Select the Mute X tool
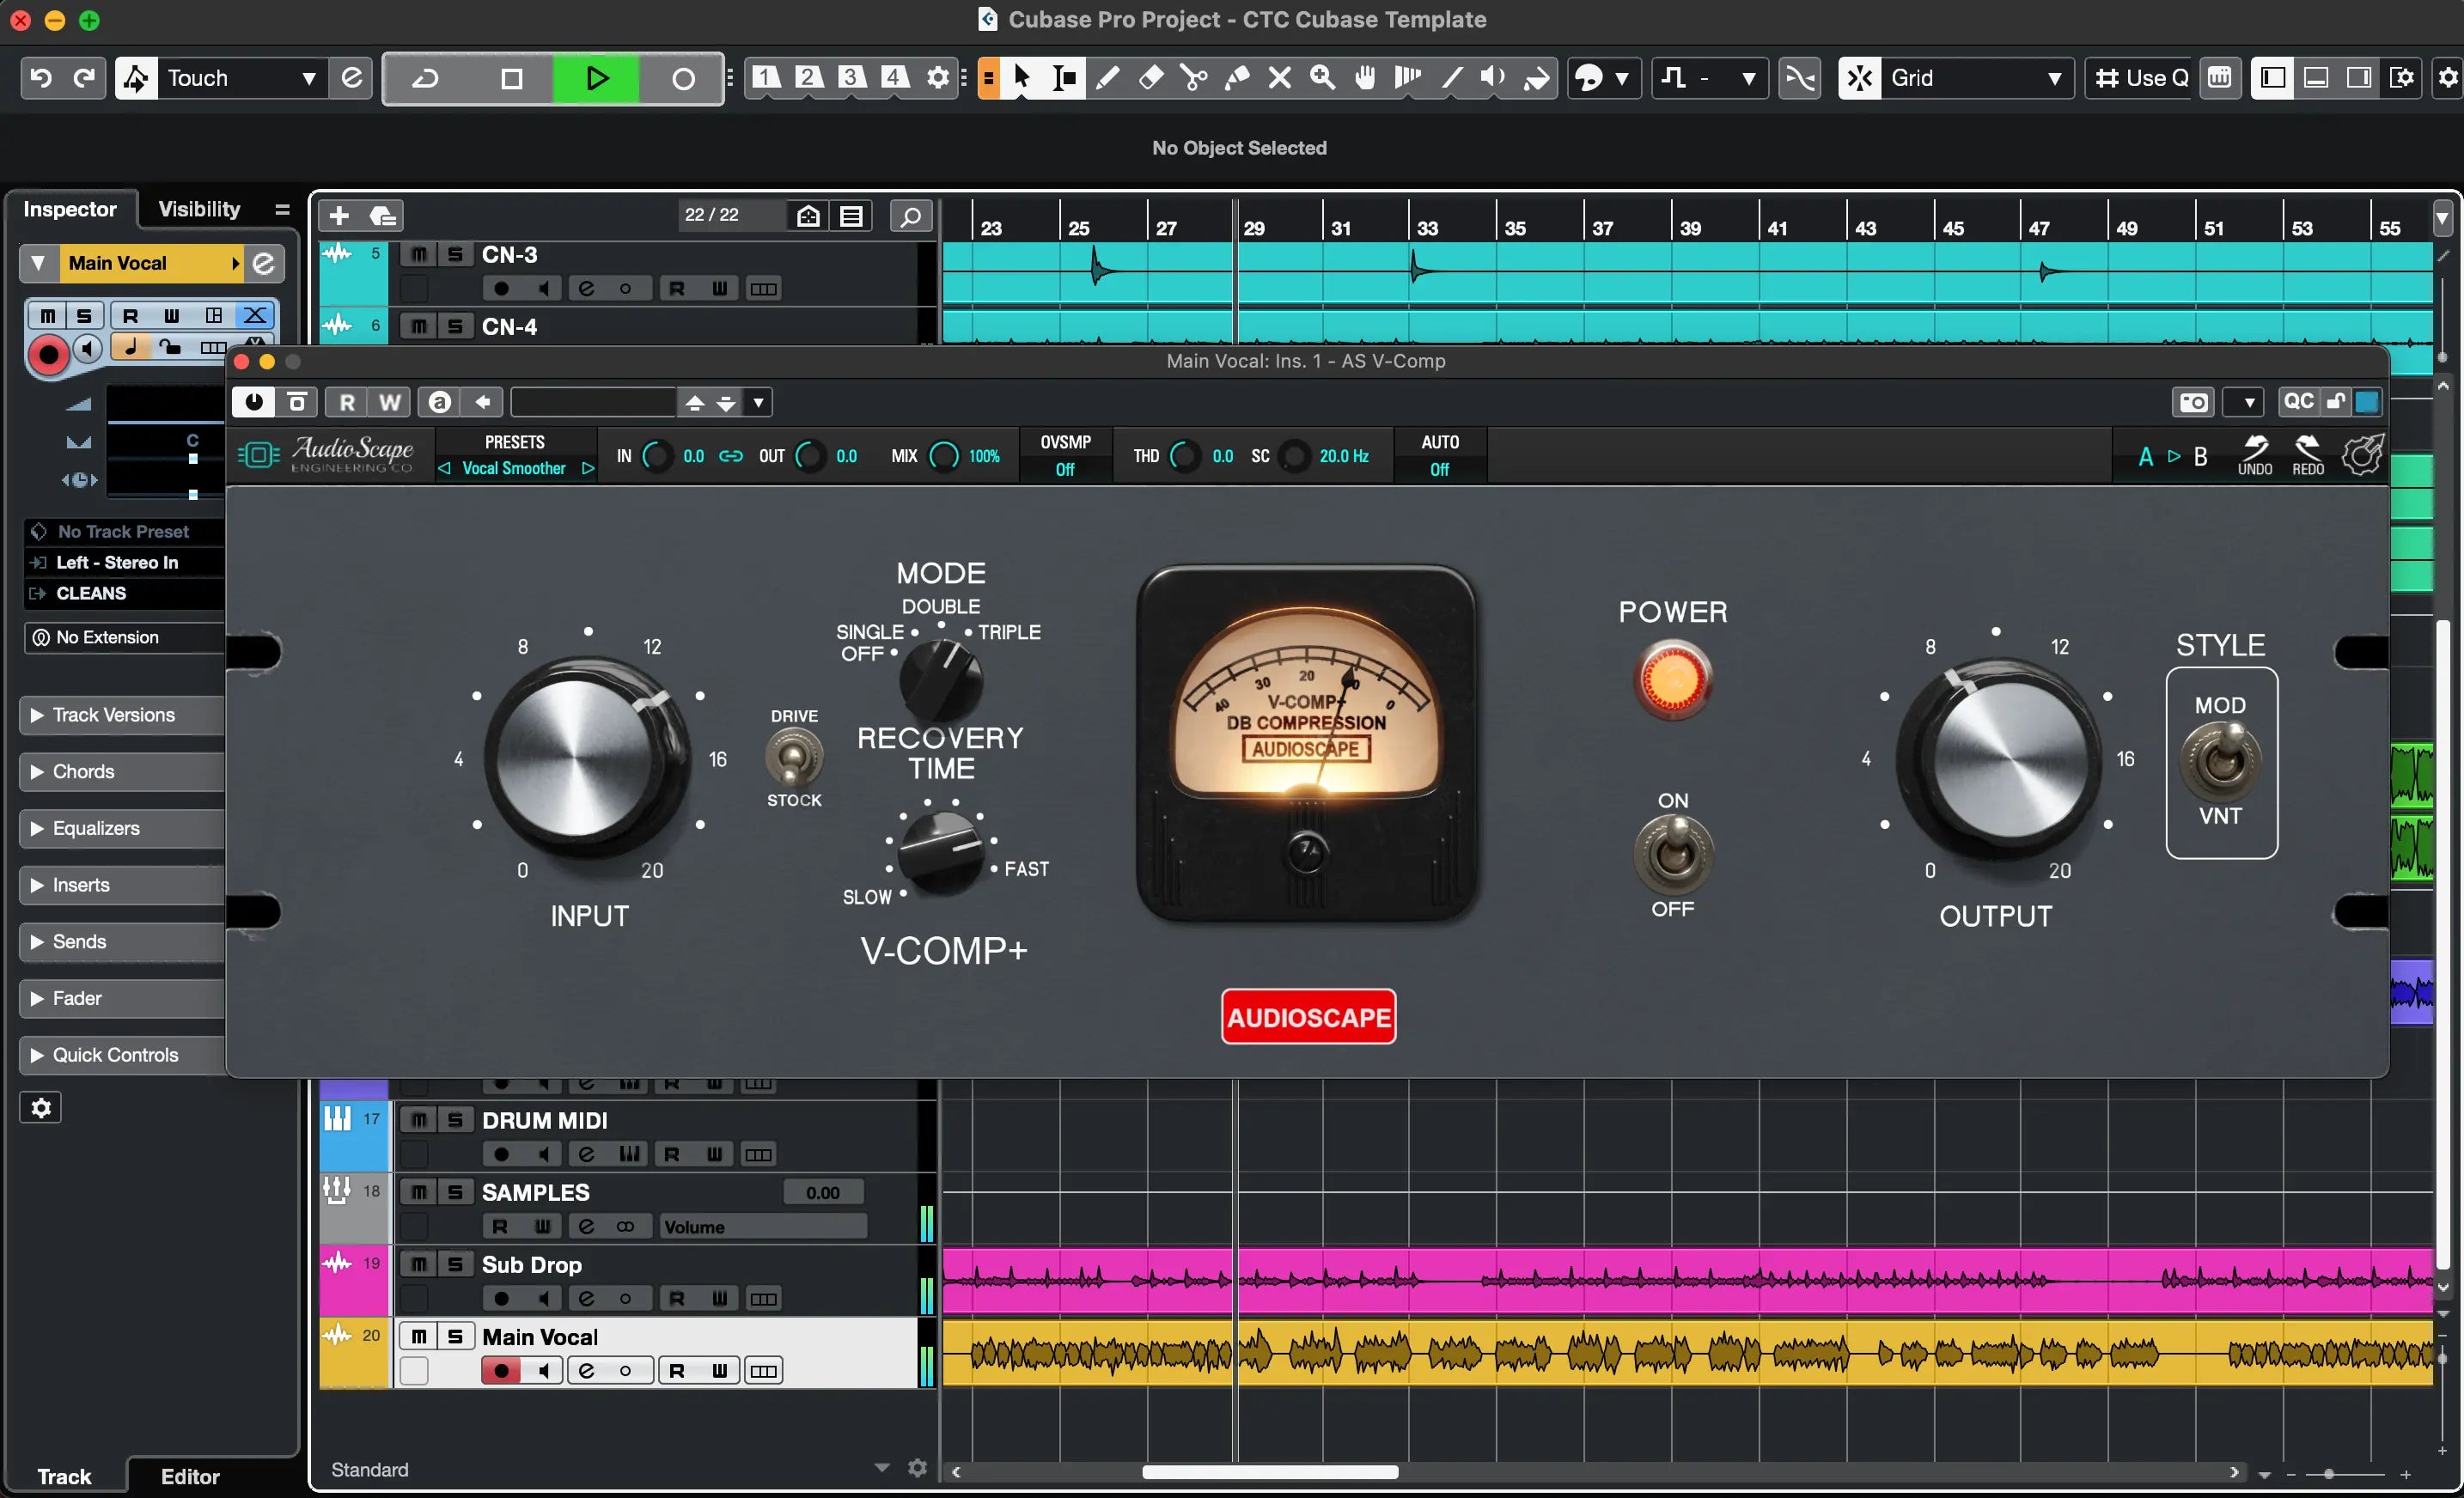2464x1498 pixels. pos(1279,77)
